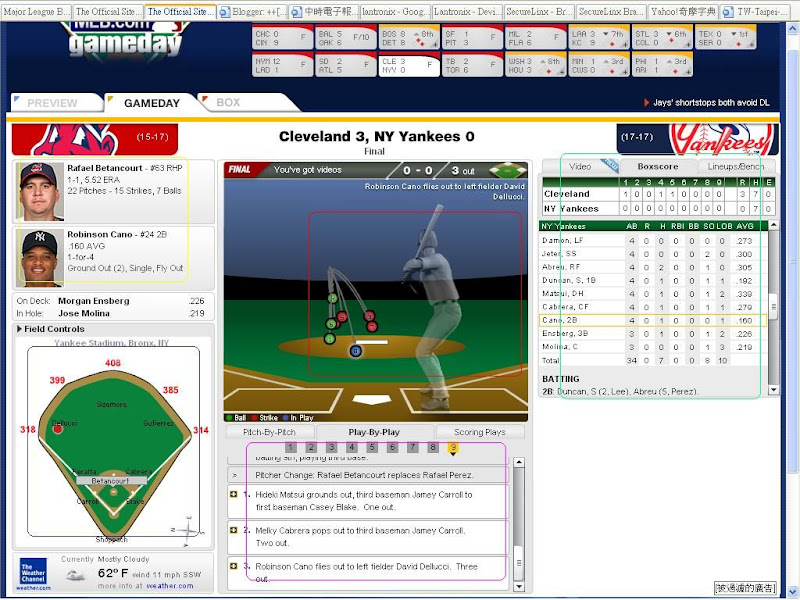This screenshot has width=800, height=600.
Task: Click Robinson Cano's headshot photo
Action: (x=40, y=258)
